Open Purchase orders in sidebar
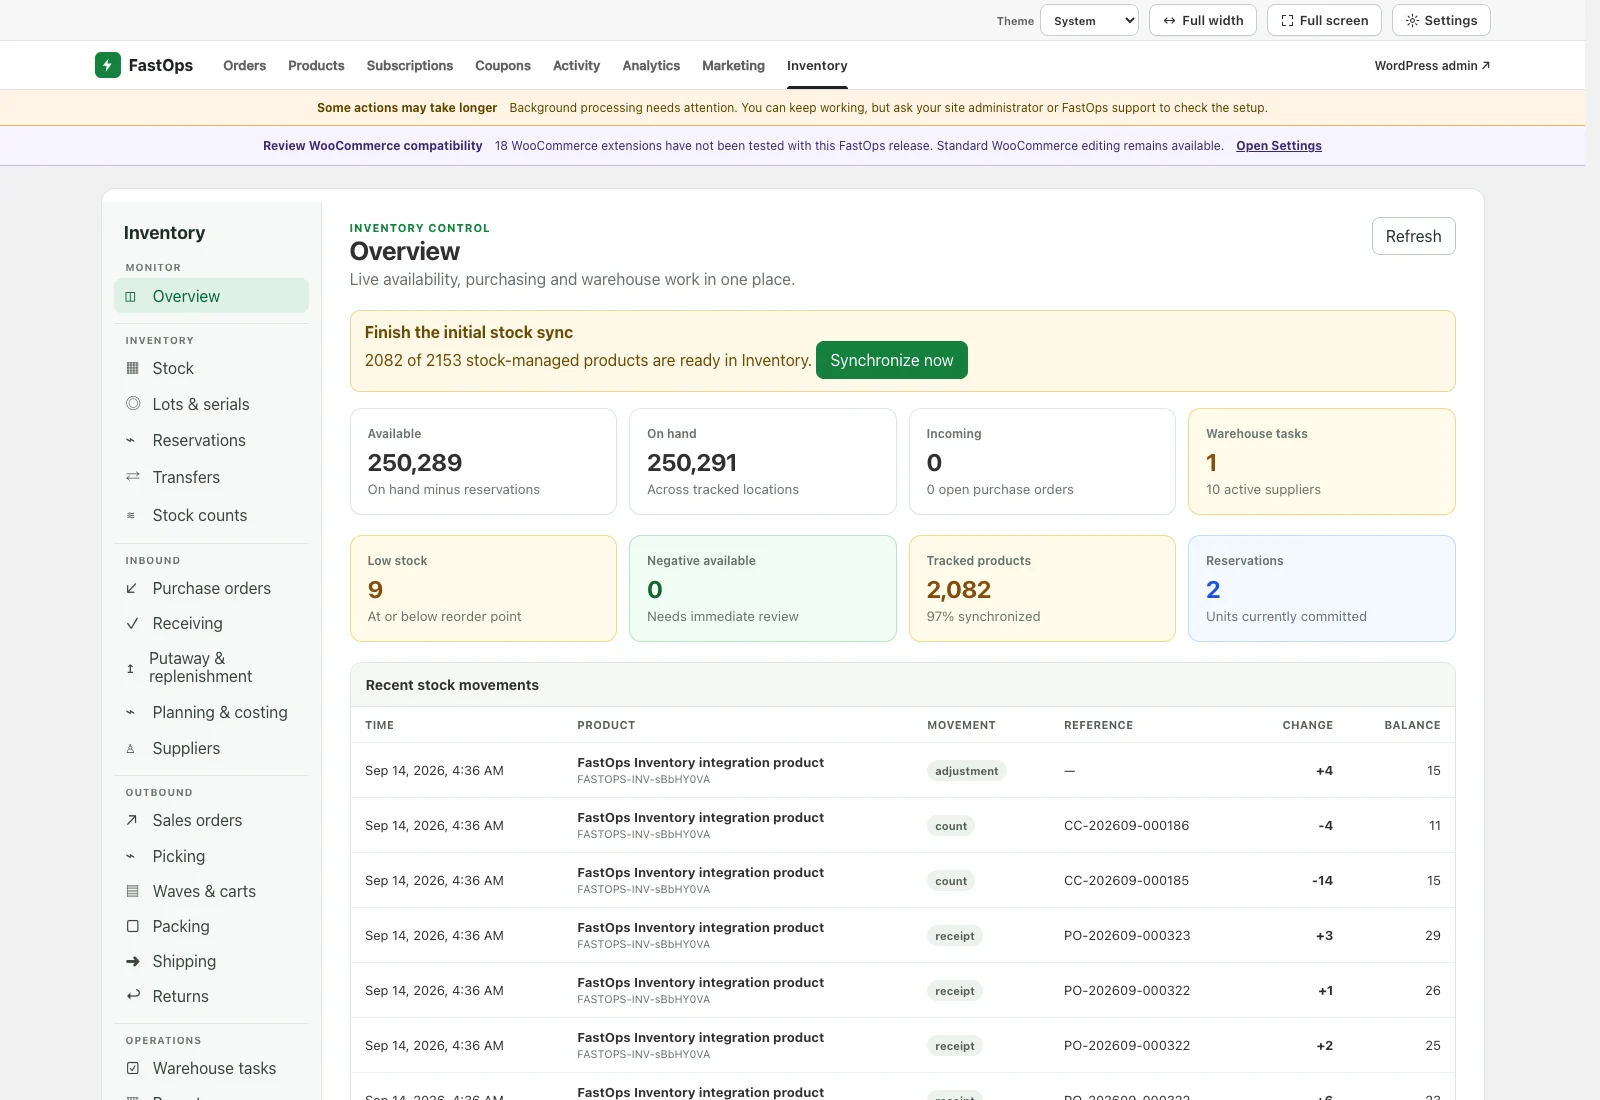The height and width of the screenshot is (1100, 1600). (211, 589)
